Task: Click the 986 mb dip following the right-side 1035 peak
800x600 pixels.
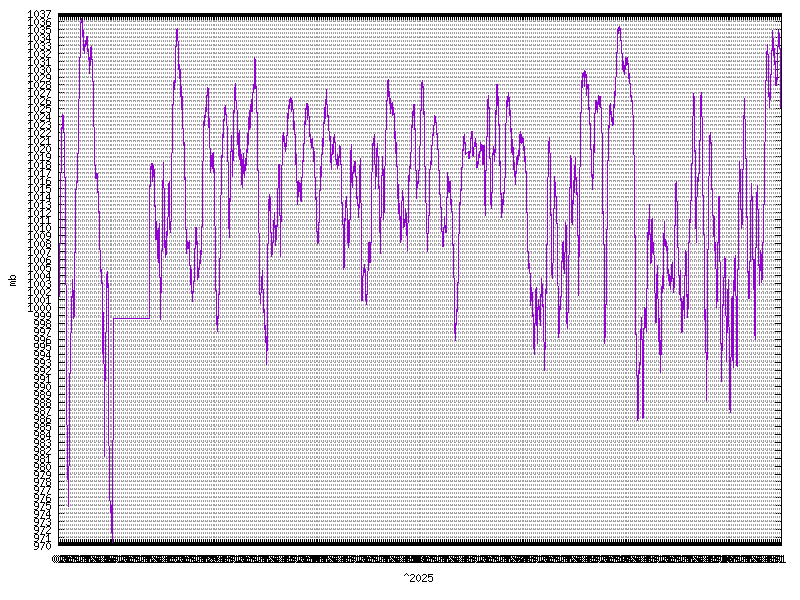Action: click(639, 418)
